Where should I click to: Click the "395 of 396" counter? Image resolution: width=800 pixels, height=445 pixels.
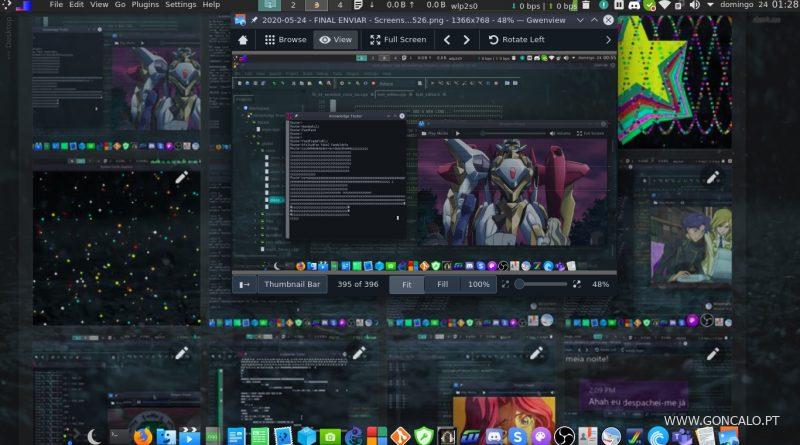pos(358,284)
